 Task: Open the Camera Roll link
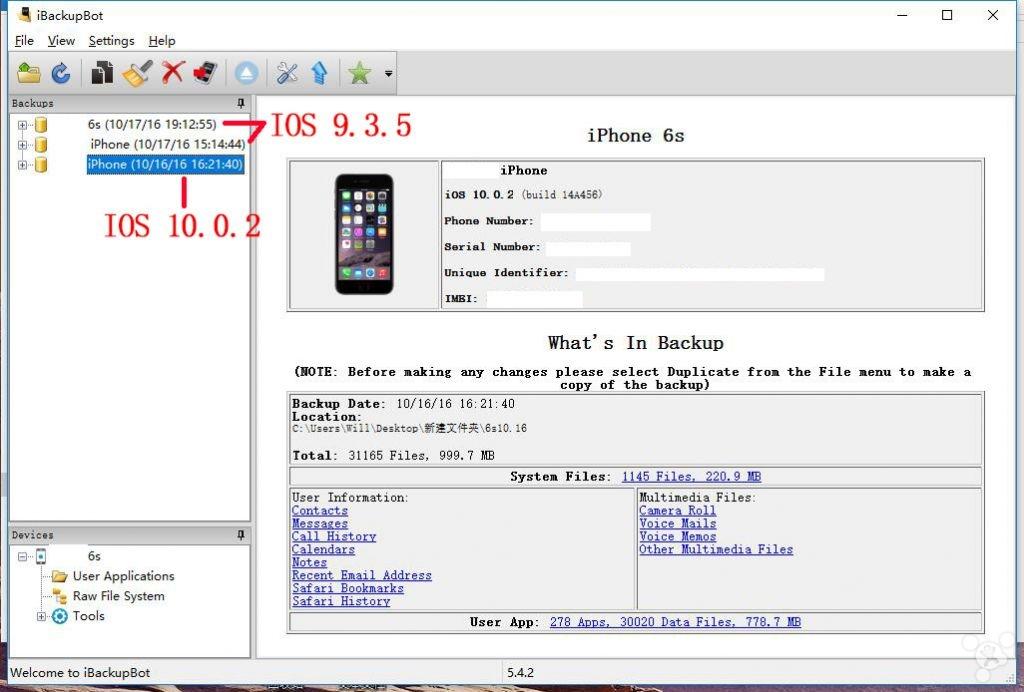pos(677,511)
